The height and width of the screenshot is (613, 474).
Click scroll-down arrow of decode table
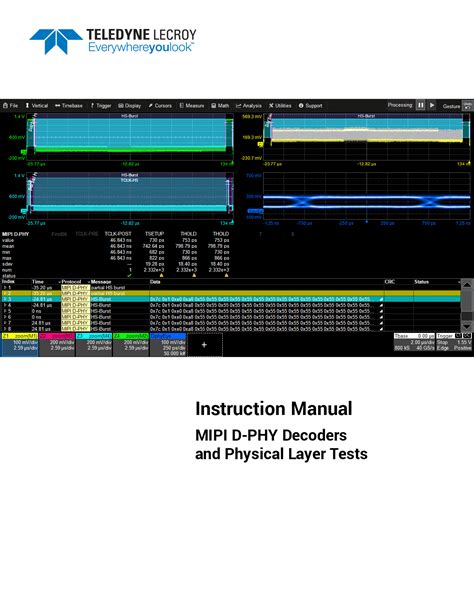click(x=467, y=326)
